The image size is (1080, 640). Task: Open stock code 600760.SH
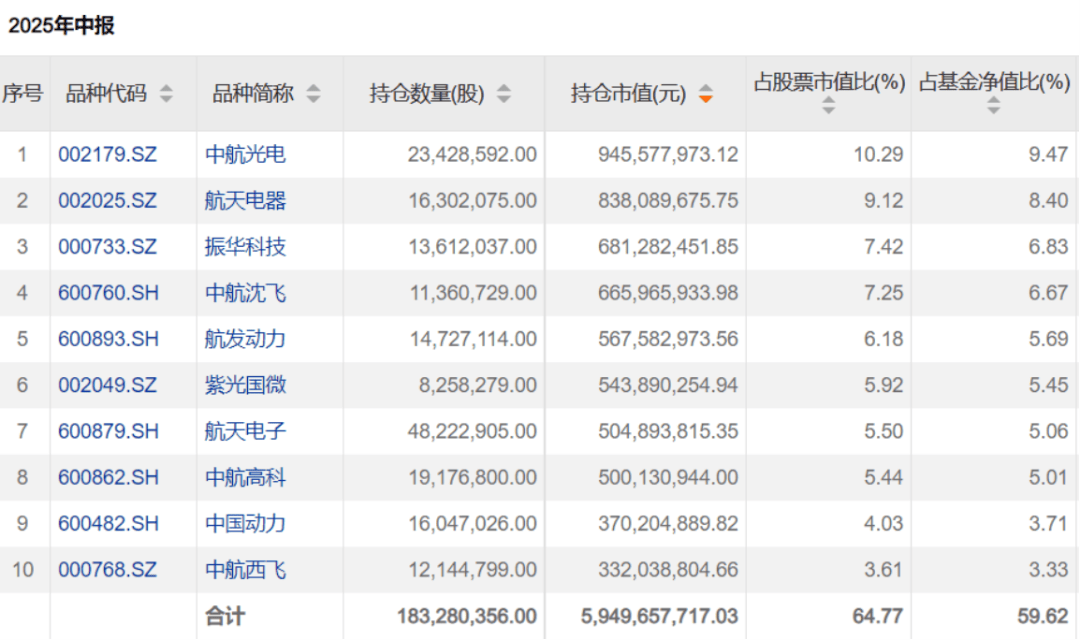point(108,293)
